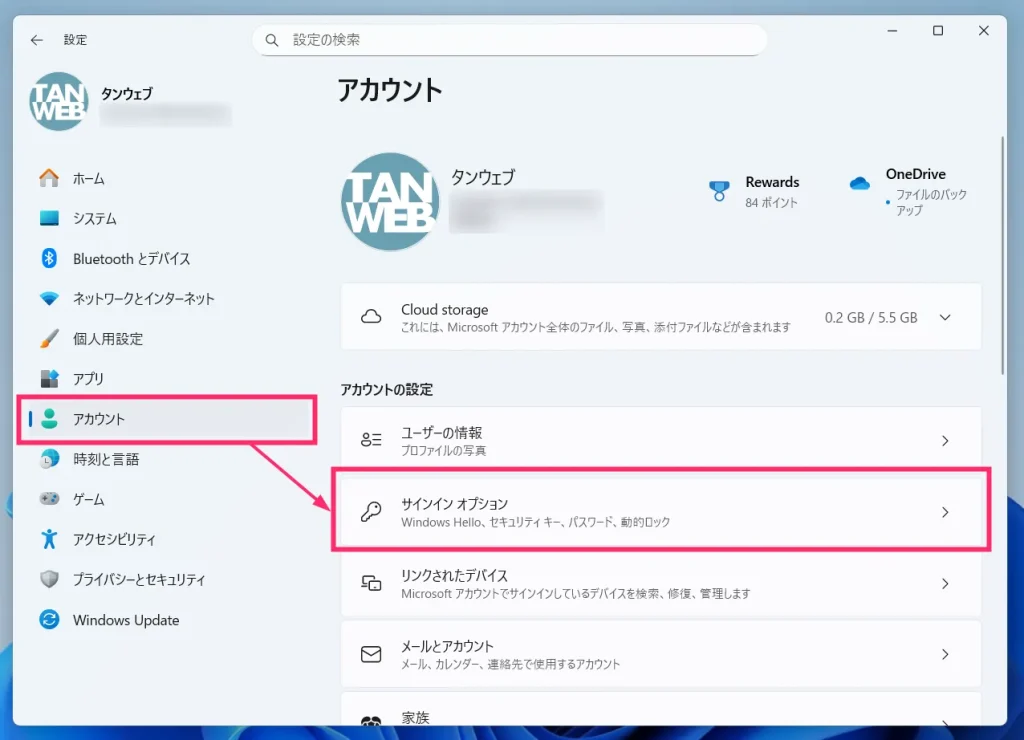This screenshot has width=1024, height=740.
Task: Click the envelope icon for メールとアカウント
Action: pos(371,654)
